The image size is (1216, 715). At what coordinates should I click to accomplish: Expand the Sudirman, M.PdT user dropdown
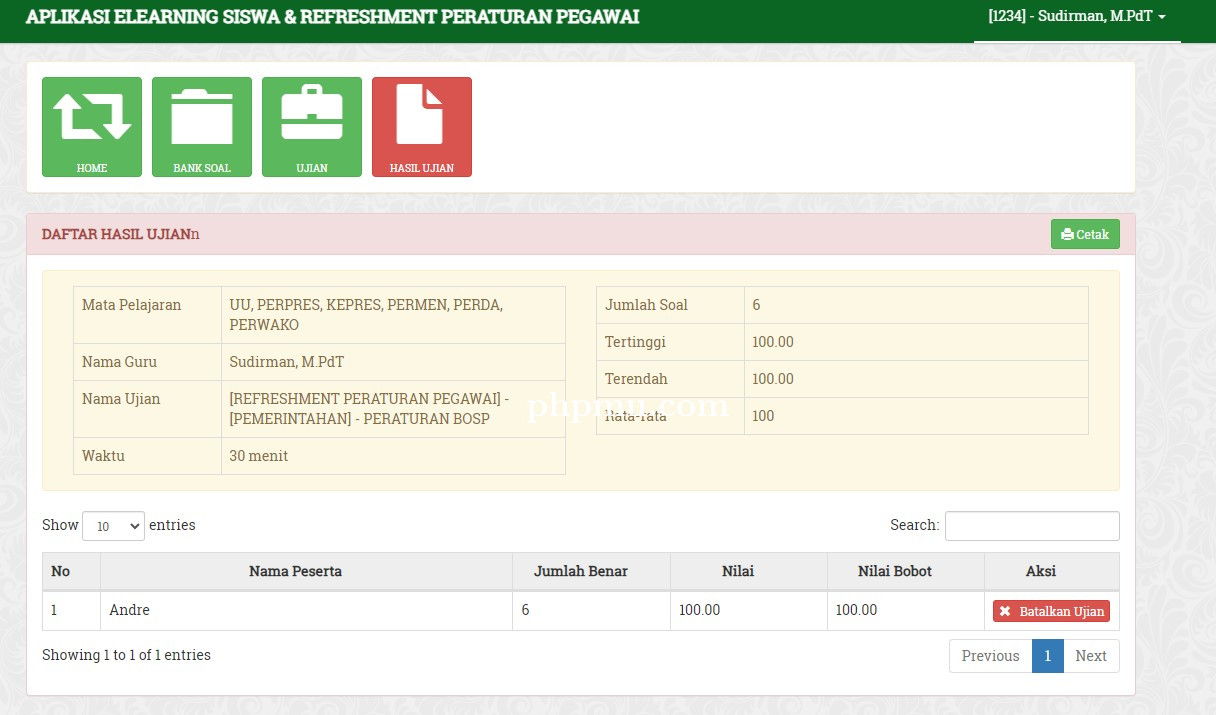1077,17
